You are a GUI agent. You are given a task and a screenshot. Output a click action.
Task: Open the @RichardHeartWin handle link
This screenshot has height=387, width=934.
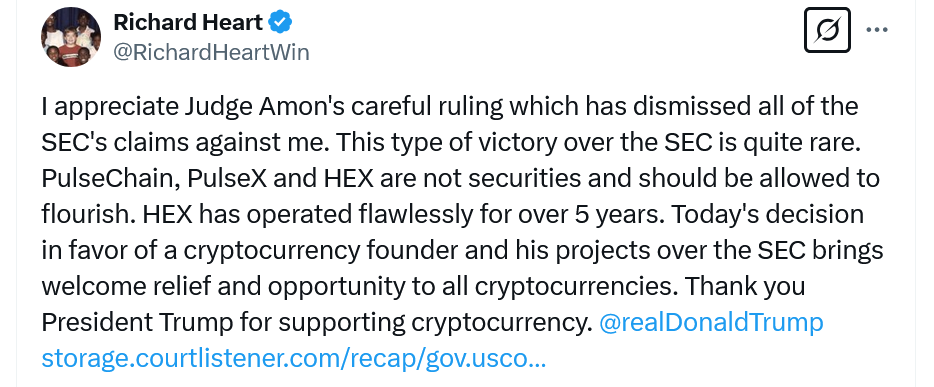pyautogui.click(x=211, y=52)
